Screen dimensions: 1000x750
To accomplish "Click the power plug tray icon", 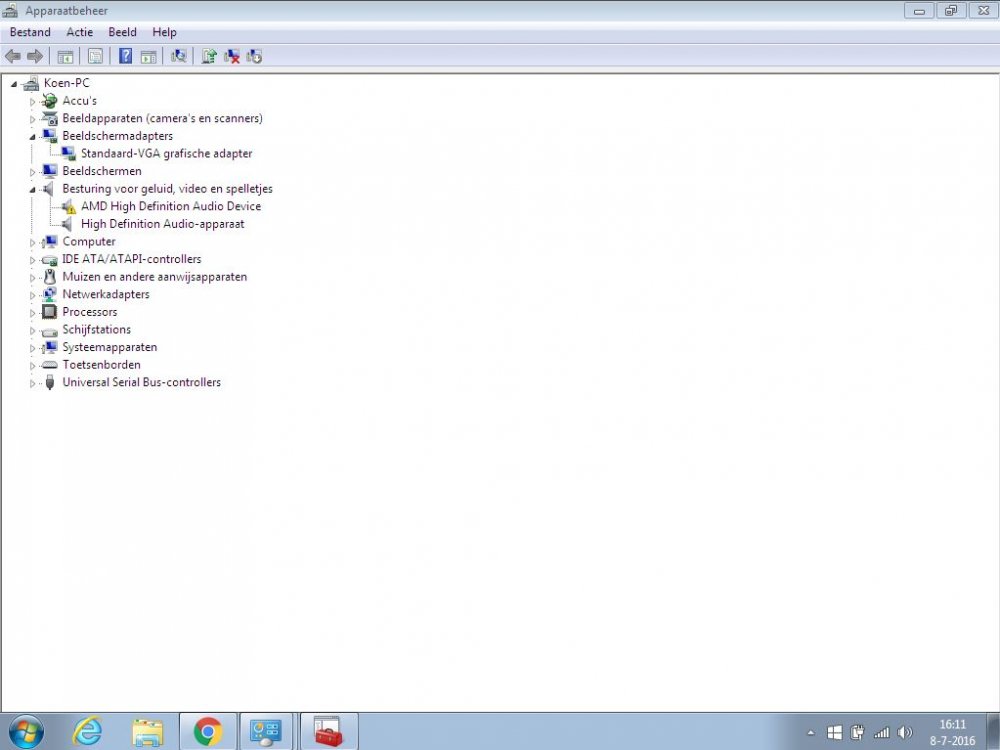I will [858, 733].
